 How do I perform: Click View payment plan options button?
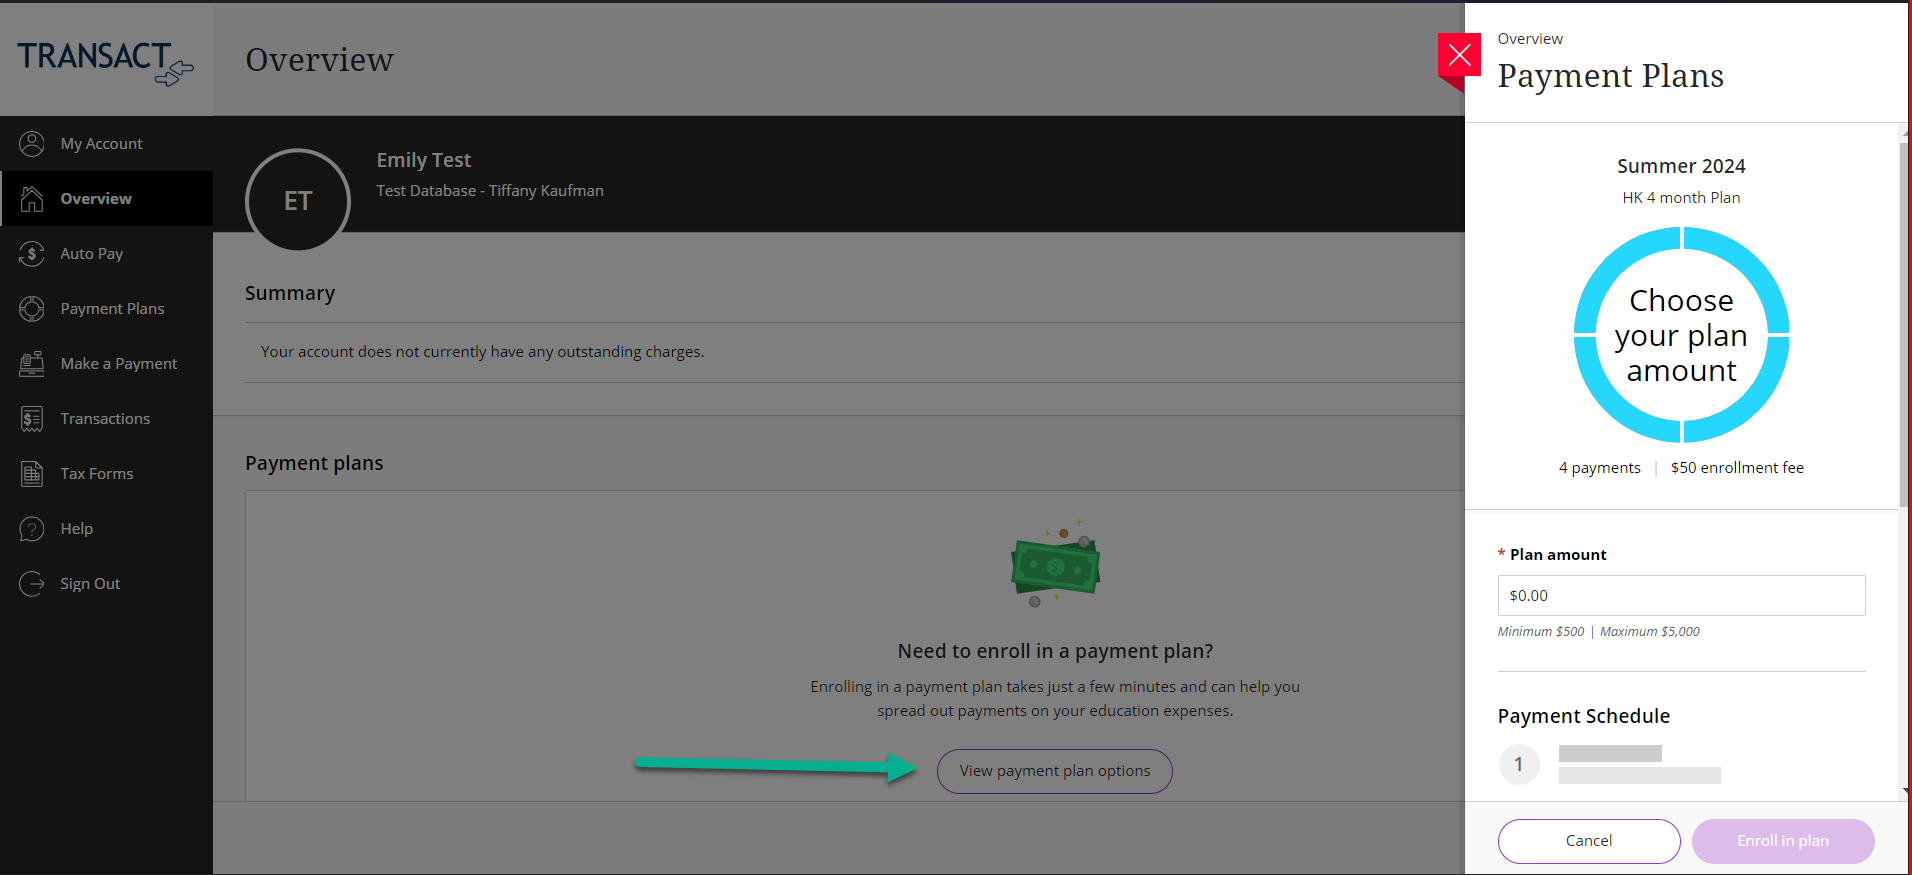1055,771
